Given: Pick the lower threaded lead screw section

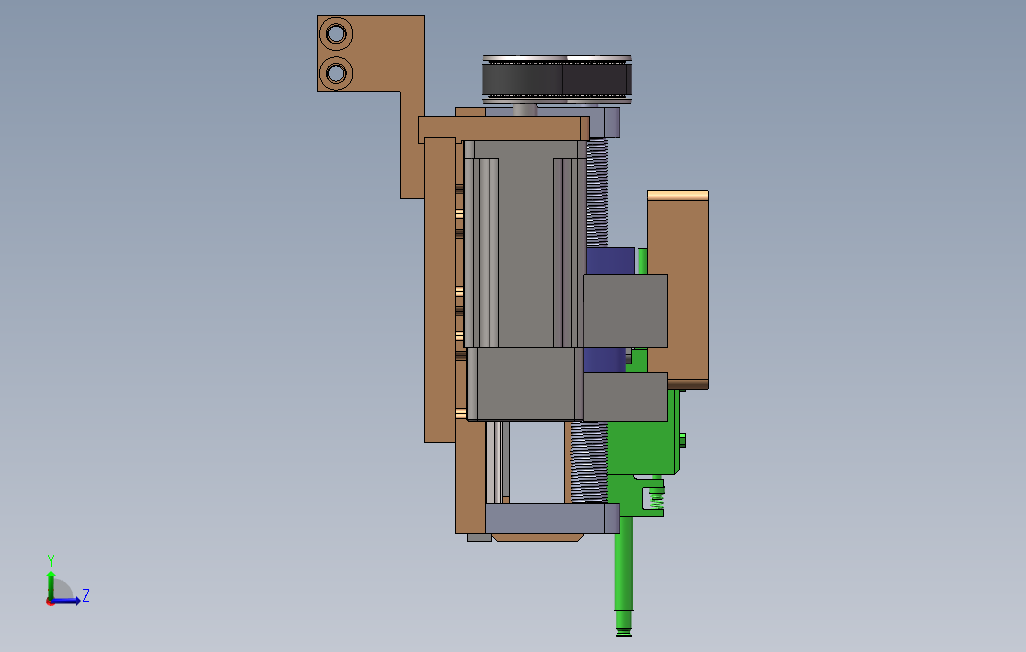Looking at the screenshot, I should pos(589,462).
